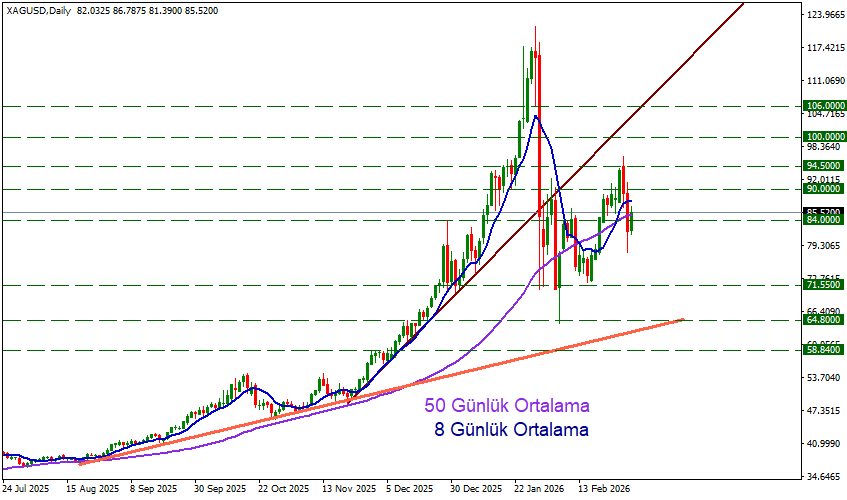Click the 50 Günlük Ortalama legend text
The height and width of the screenshot is (500, 847).
507,406
